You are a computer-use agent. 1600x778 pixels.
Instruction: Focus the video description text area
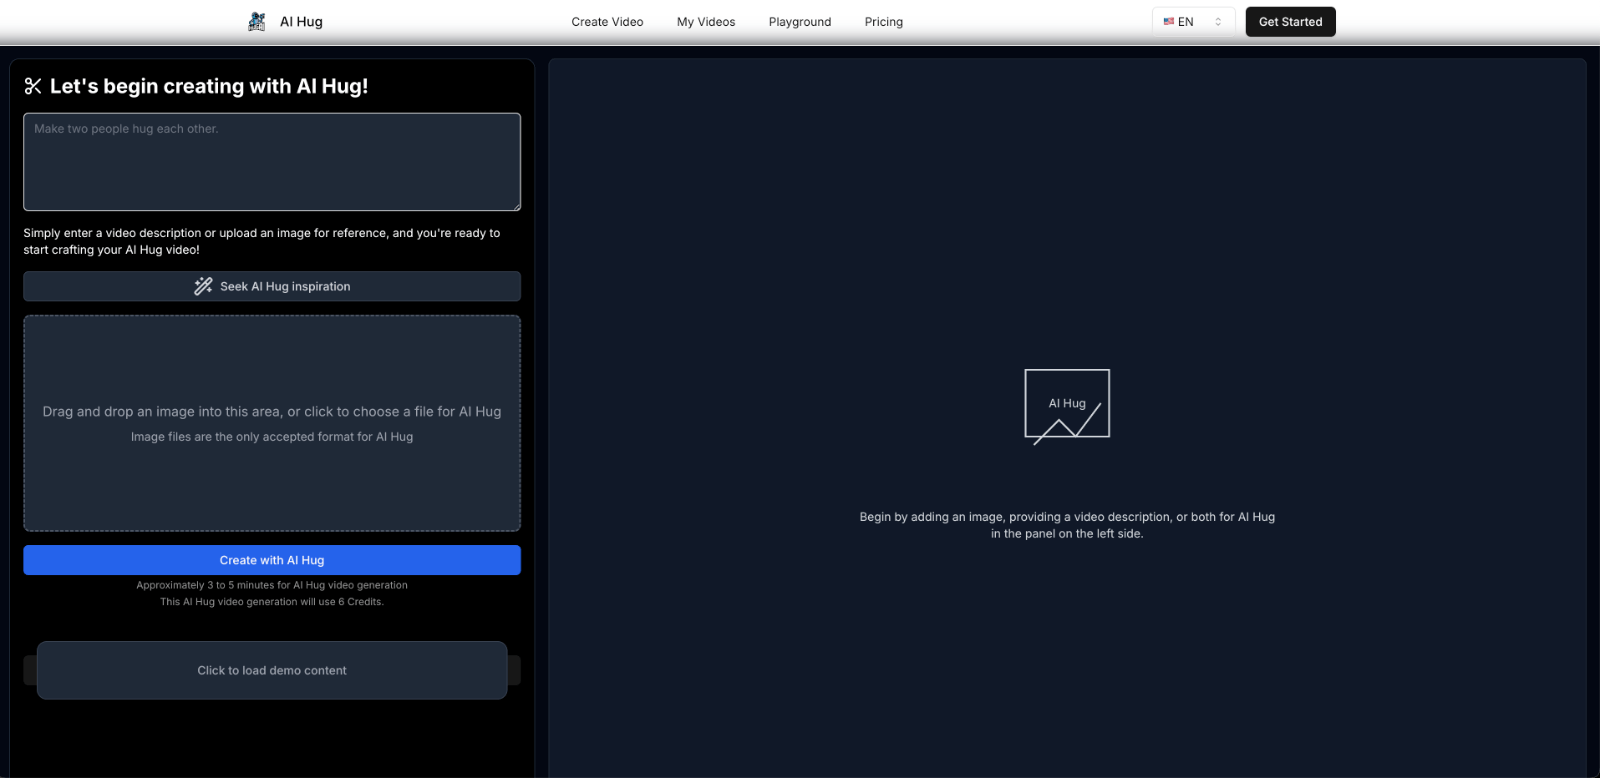272,162
